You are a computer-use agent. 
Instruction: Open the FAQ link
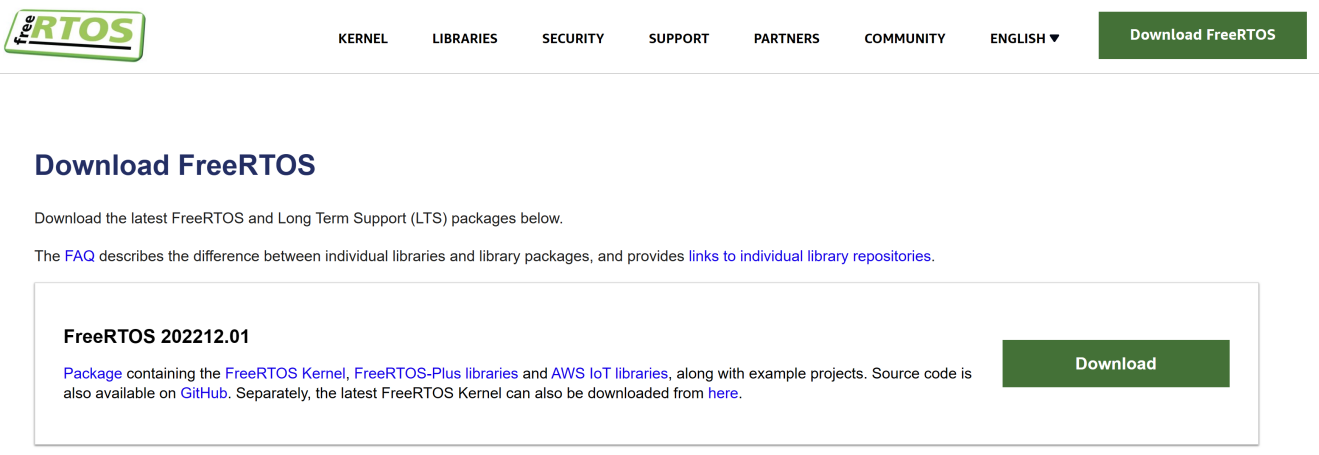point(79,256)
